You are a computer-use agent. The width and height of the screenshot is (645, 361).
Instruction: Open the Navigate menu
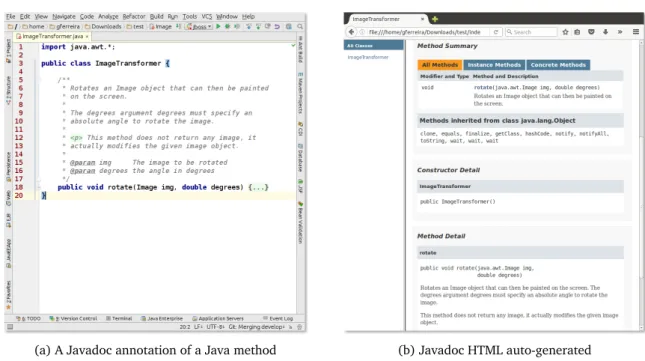tap(64, 16)
